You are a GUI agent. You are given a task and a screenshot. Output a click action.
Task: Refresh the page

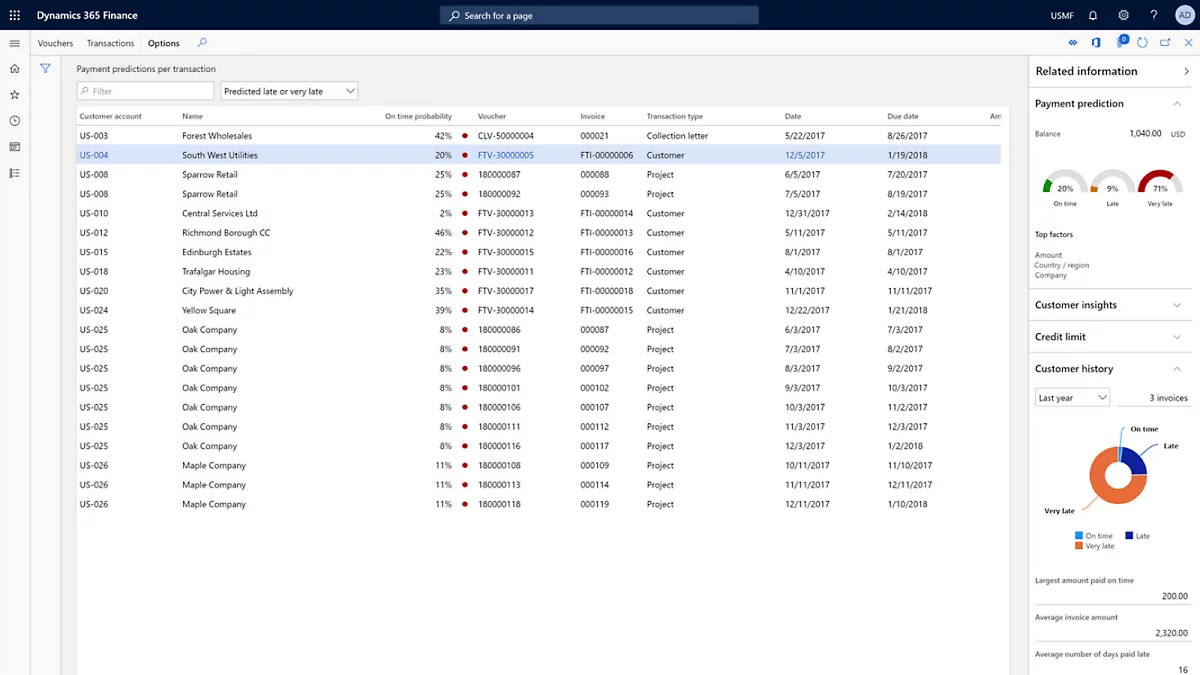[1142, 43]
